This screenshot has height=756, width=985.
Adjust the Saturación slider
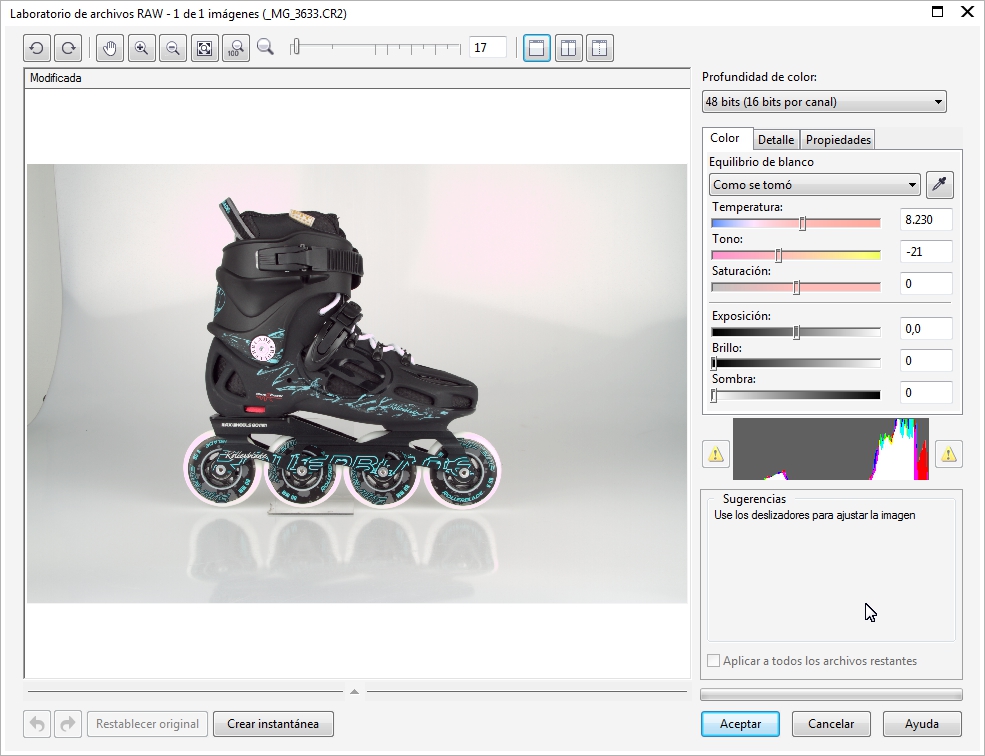pos(796,287)
